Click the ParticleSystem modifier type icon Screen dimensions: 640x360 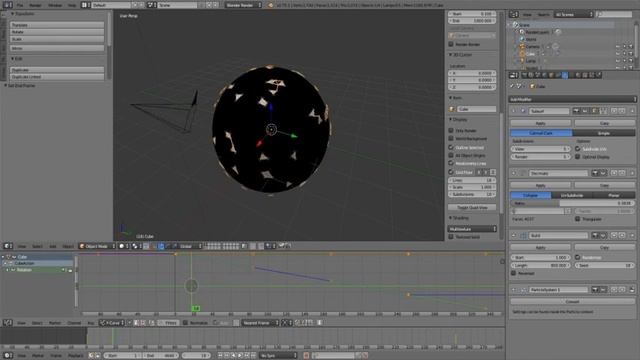tap(523, 290)
